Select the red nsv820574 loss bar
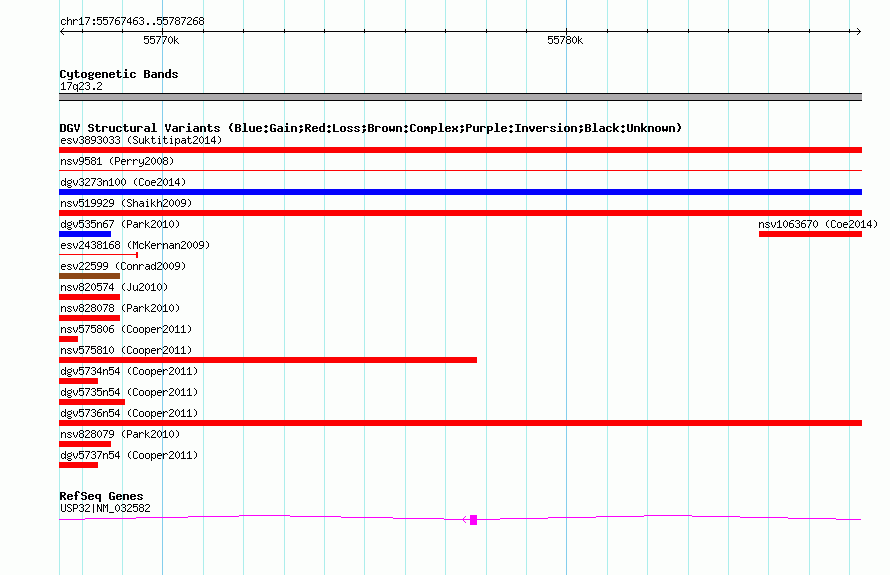This screenshot has height=575, width=890. point(90,297)
